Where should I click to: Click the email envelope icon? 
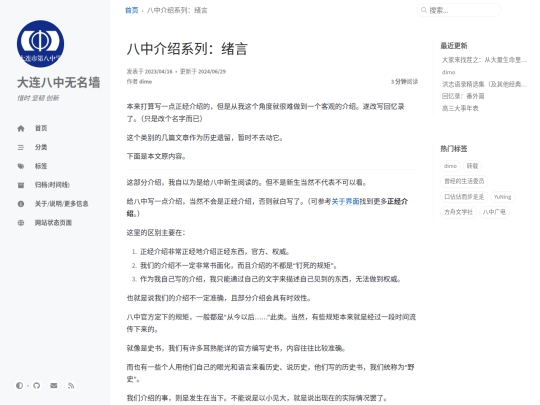tap(54, 385)
